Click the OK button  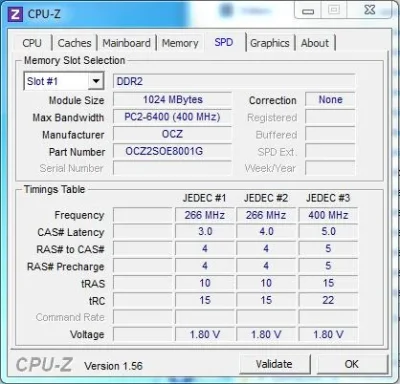click(x=352, y=364)
